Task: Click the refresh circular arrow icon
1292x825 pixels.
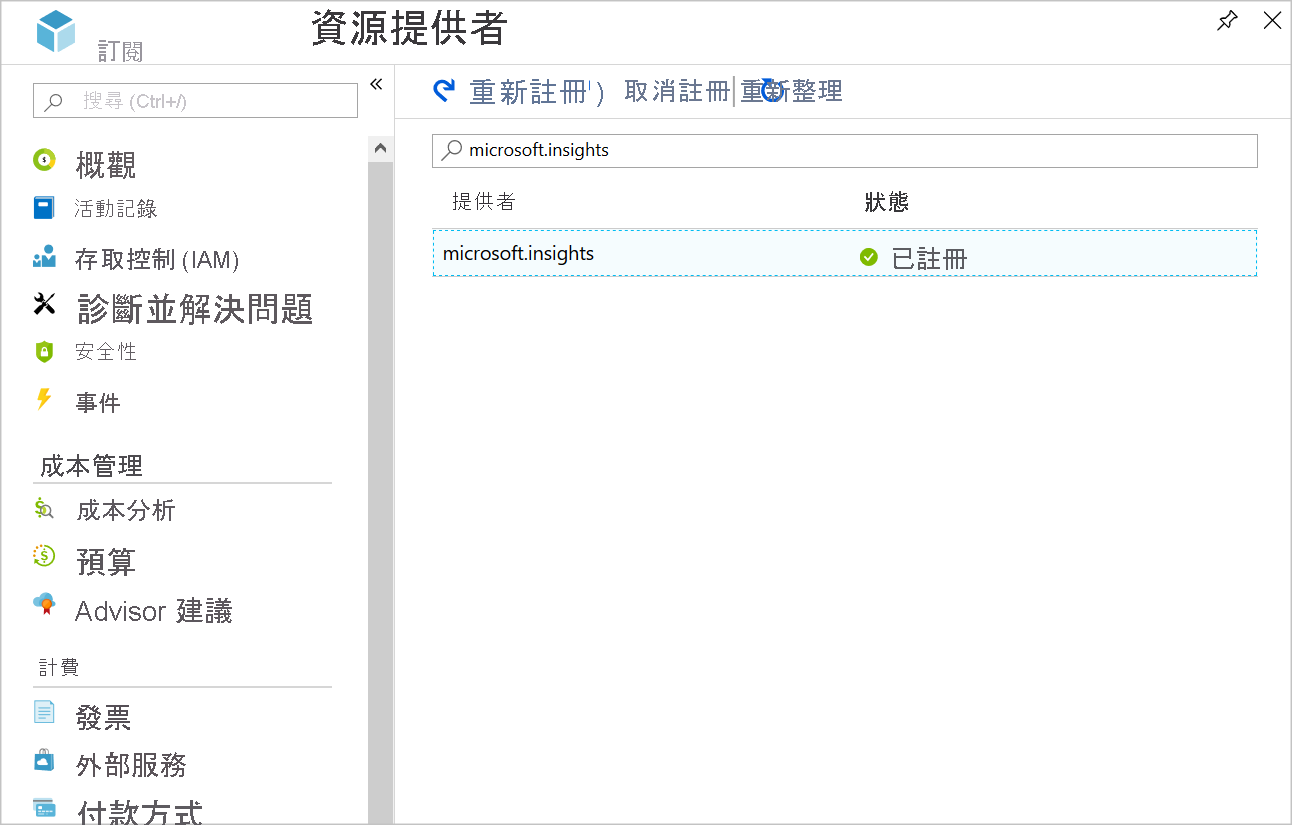Action: (772, 91)
